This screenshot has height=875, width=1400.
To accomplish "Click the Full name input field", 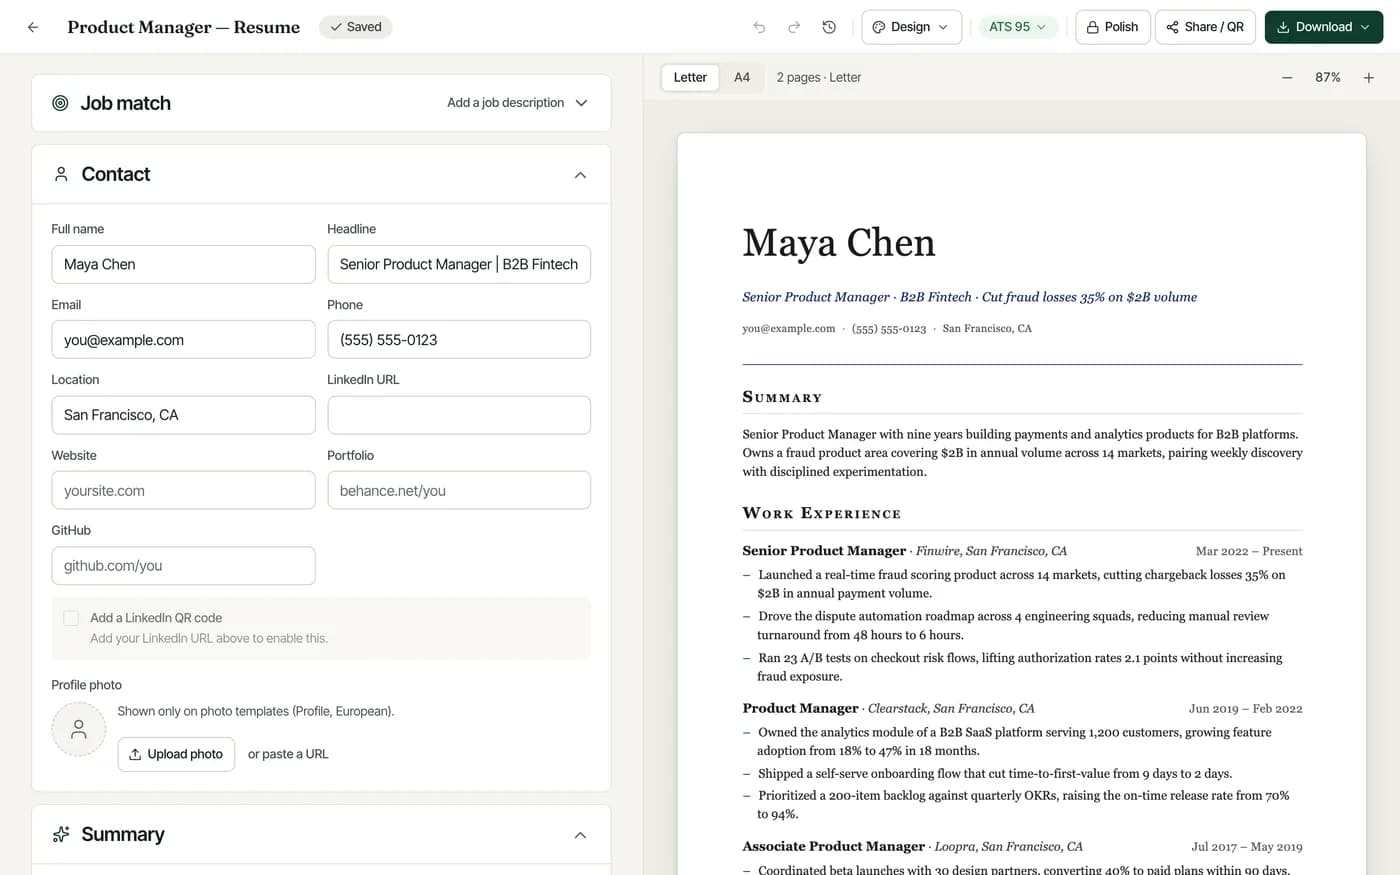I will [183, 264].
